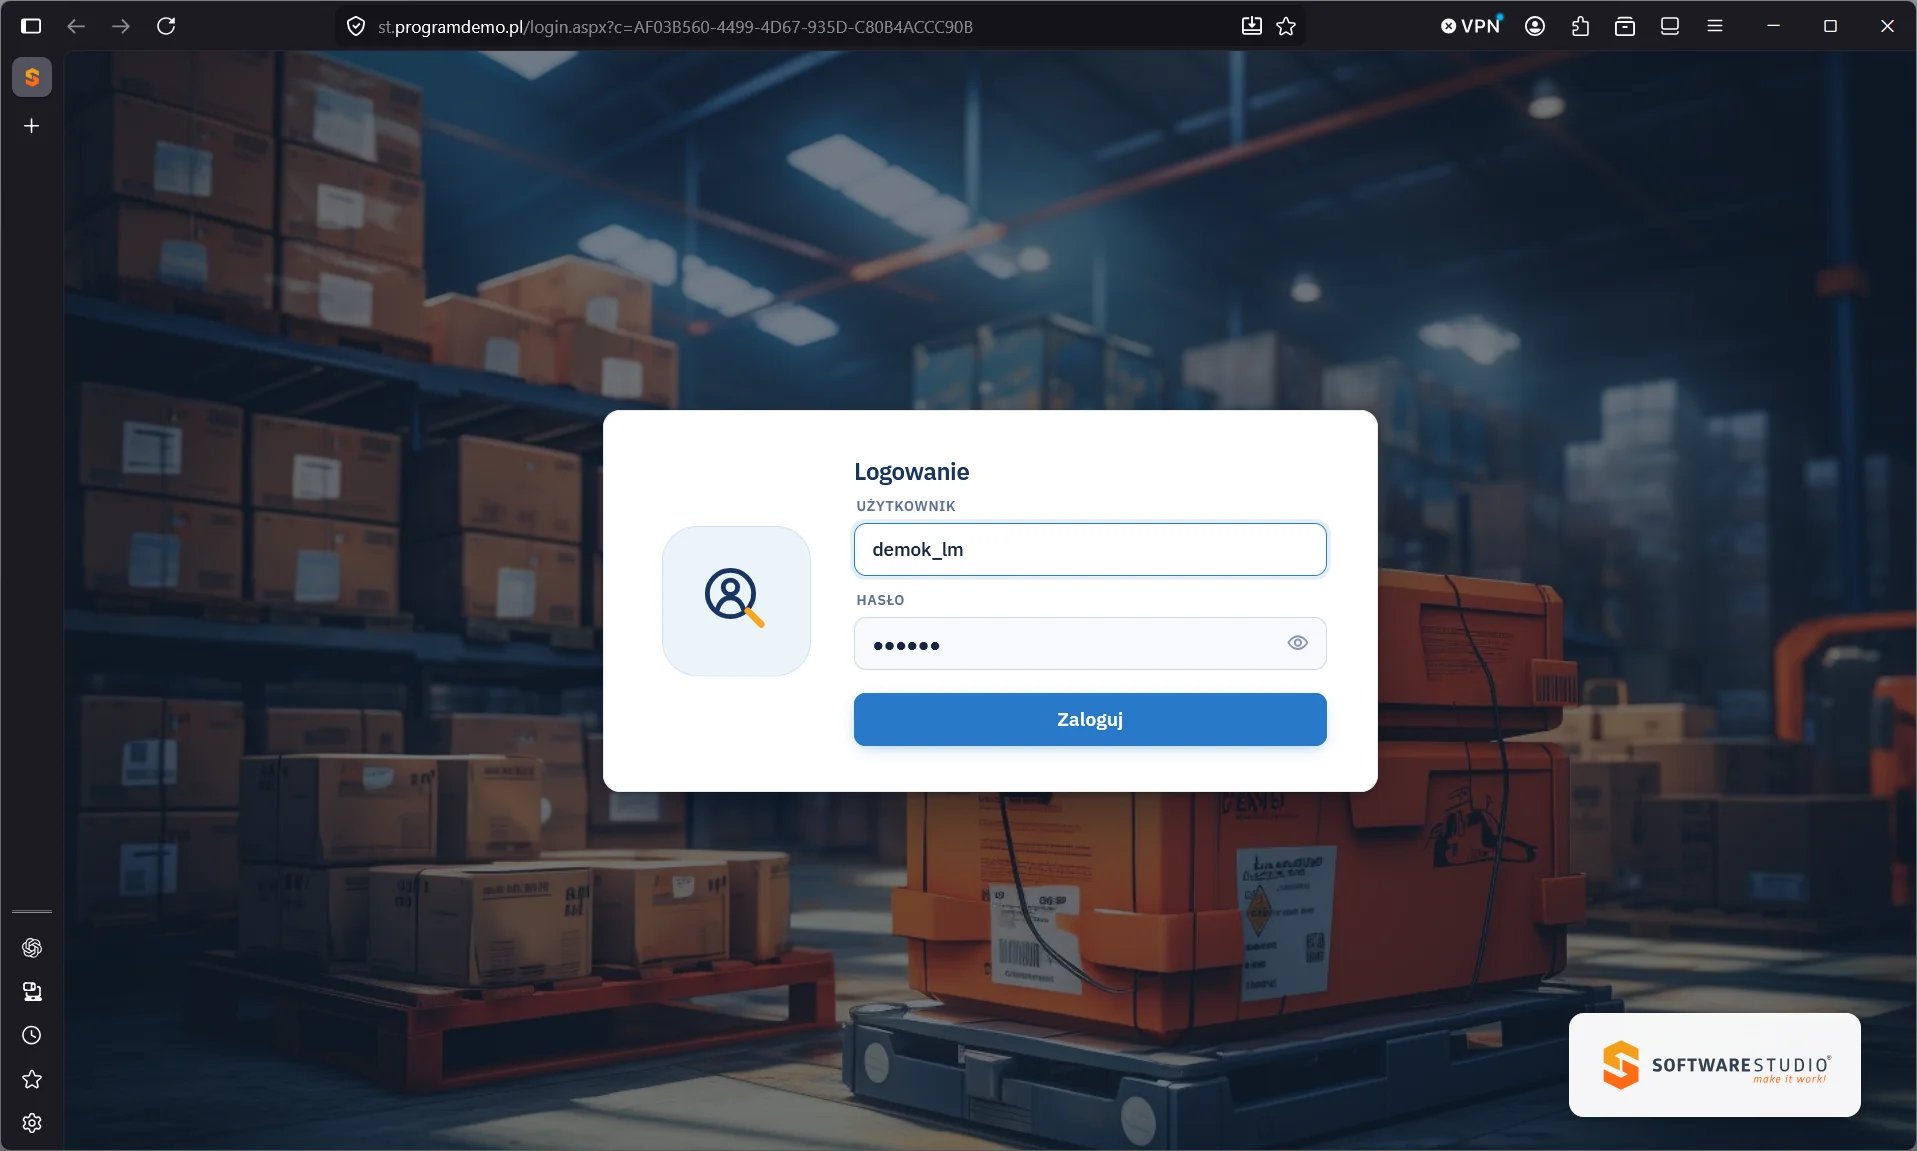The width and height of the screenshot is (1917, 1151).
Task: Show password with the eye icon
Action: point(1297,643)
